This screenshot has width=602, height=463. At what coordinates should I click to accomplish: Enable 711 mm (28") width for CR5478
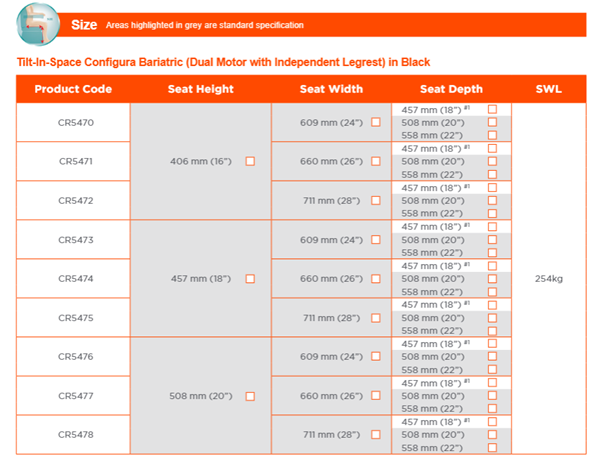tap(376, 435)
